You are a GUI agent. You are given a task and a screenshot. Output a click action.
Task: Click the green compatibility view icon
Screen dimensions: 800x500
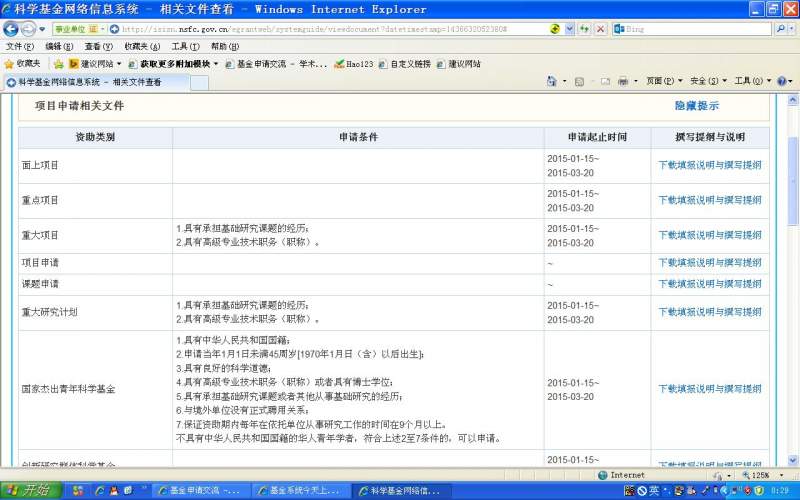555,29
